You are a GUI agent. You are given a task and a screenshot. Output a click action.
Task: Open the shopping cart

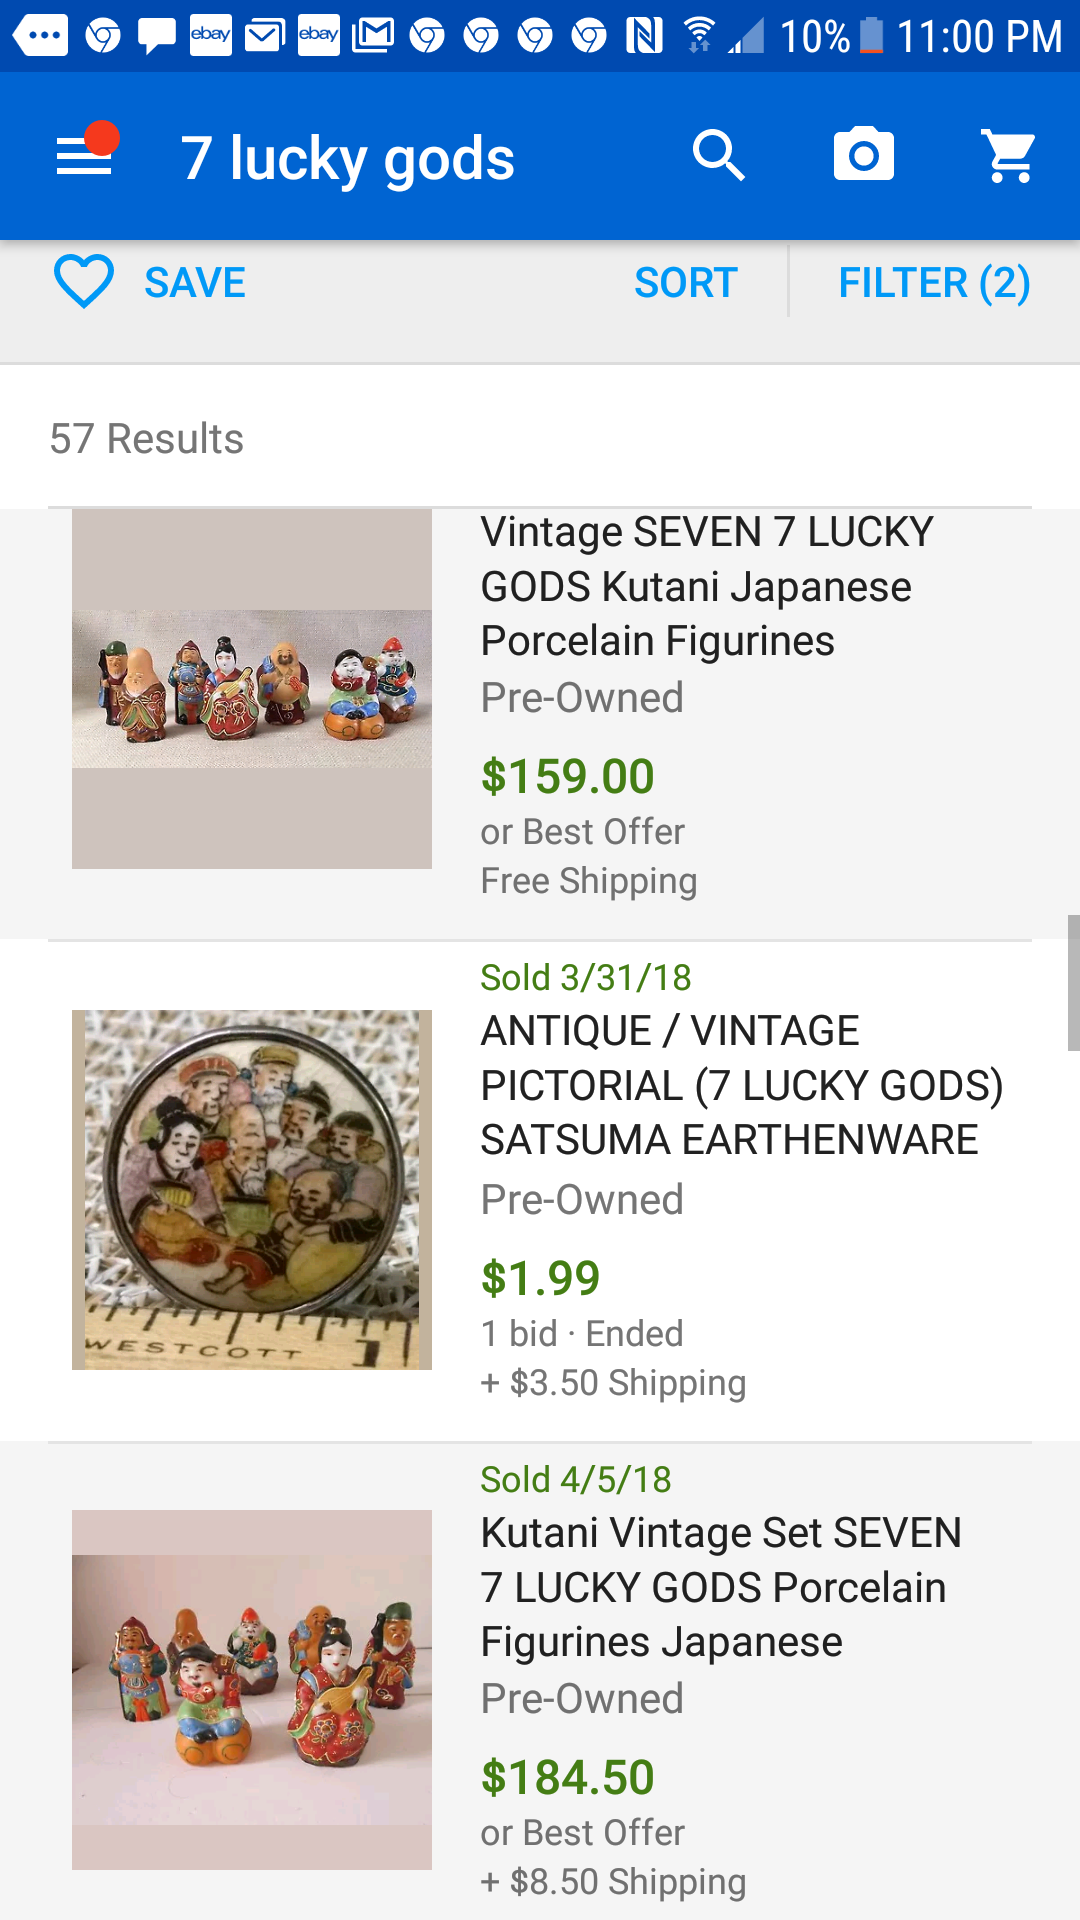point(1010,156)
